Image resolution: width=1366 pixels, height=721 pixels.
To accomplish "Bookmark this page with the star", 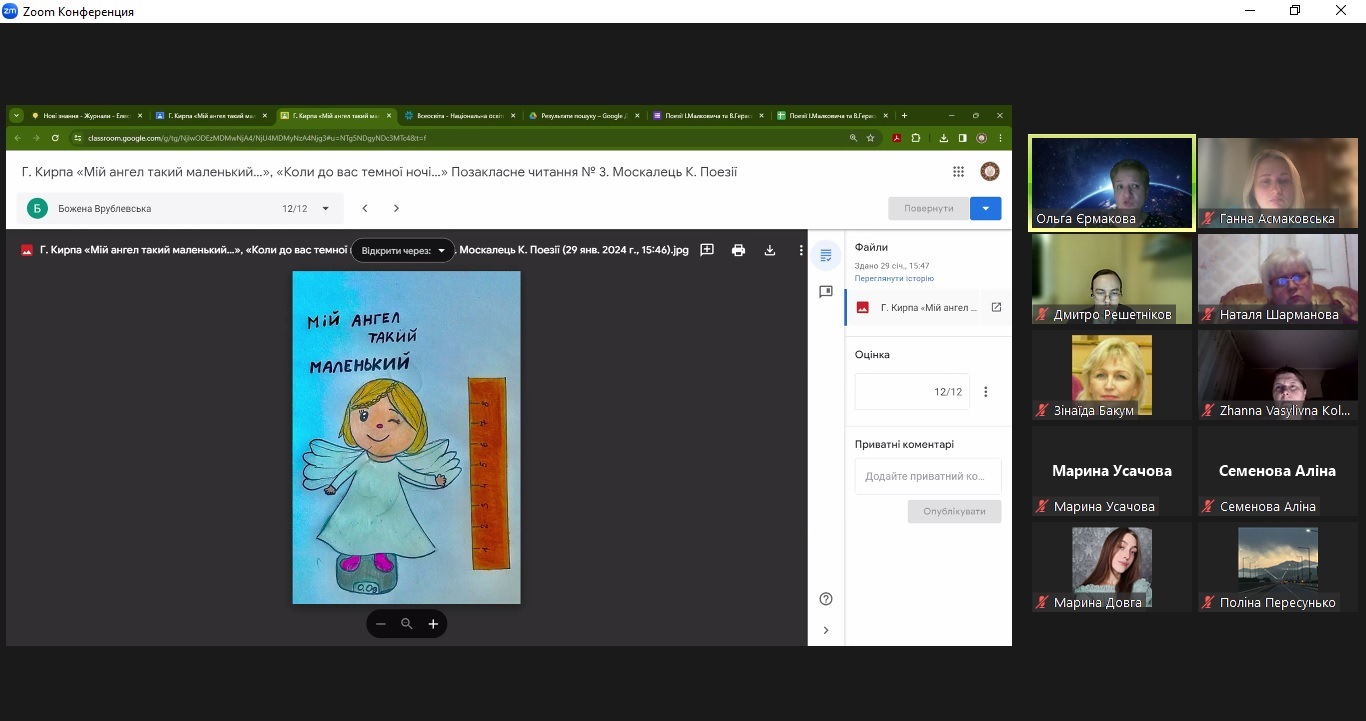I will [870, 138].
